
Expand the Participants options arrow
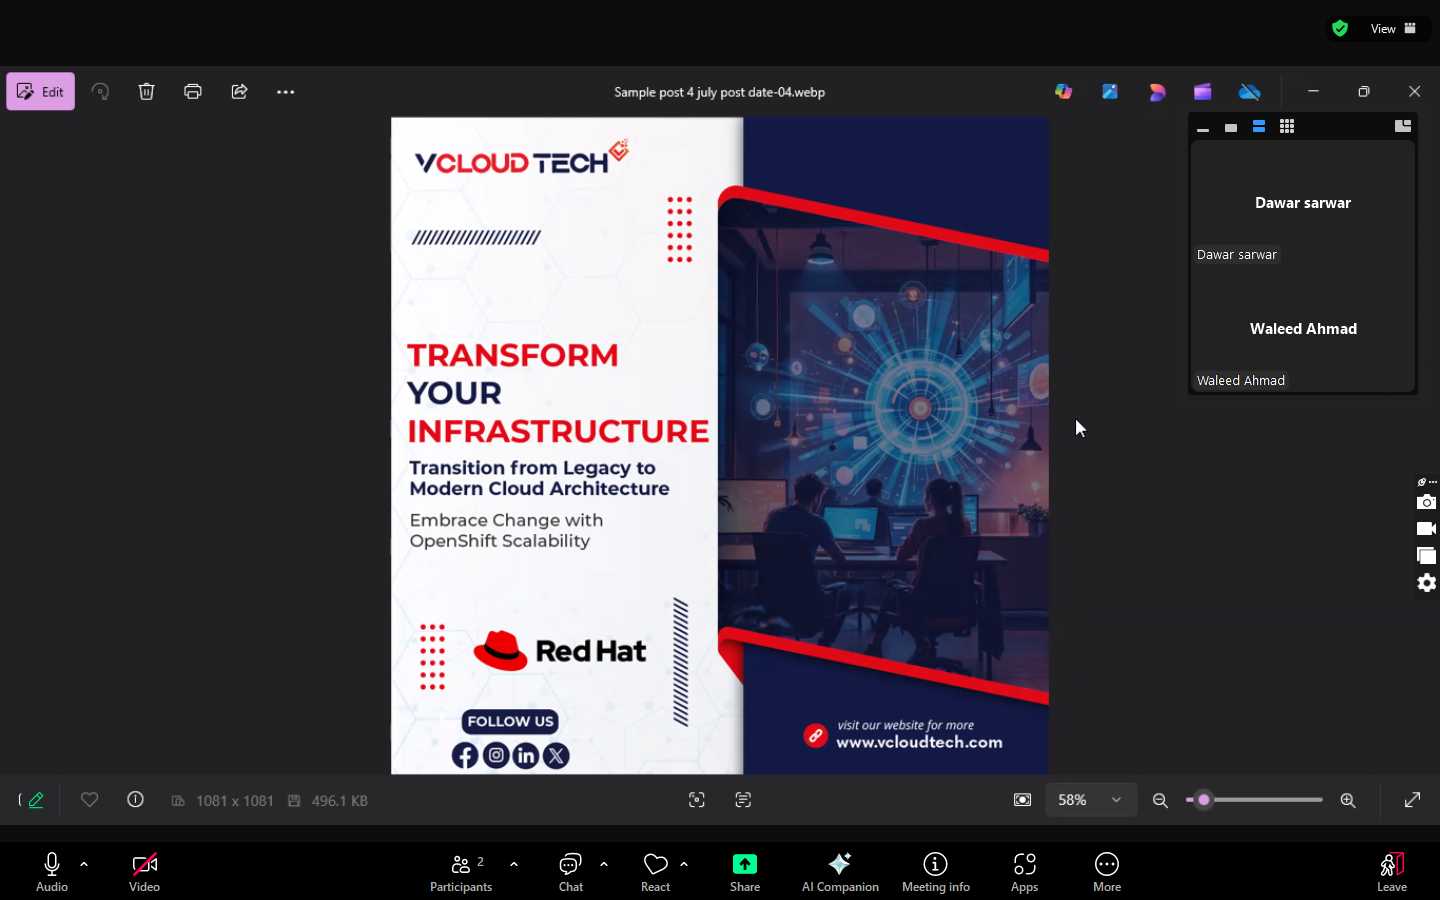pyautogui.click(x=514, y=864)
